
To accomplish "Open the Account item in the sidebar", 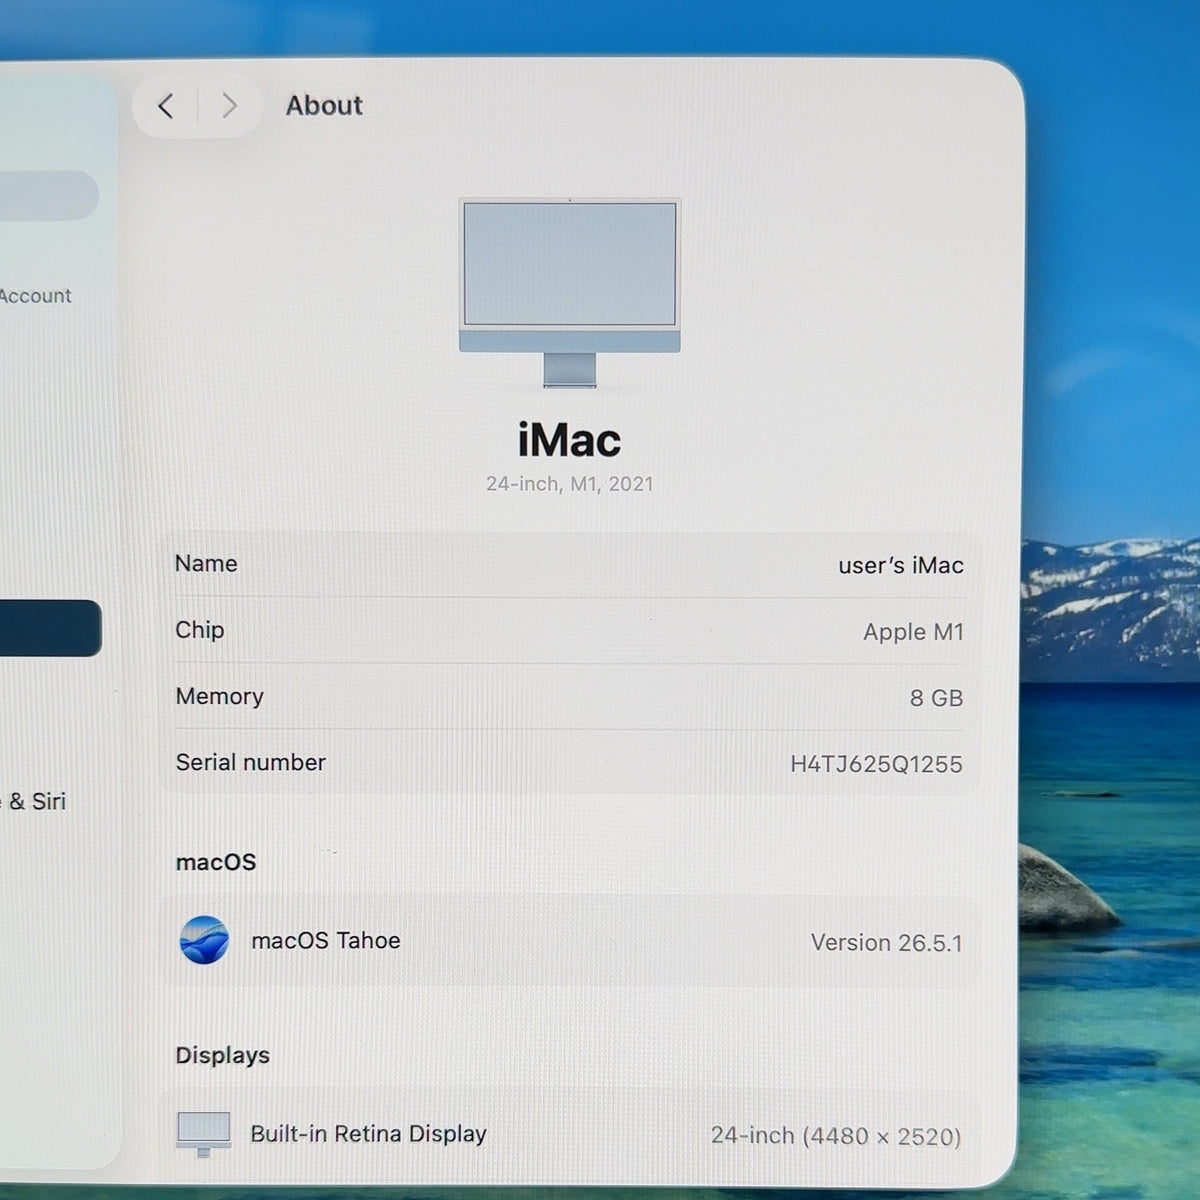I will [x=36, y=296].
